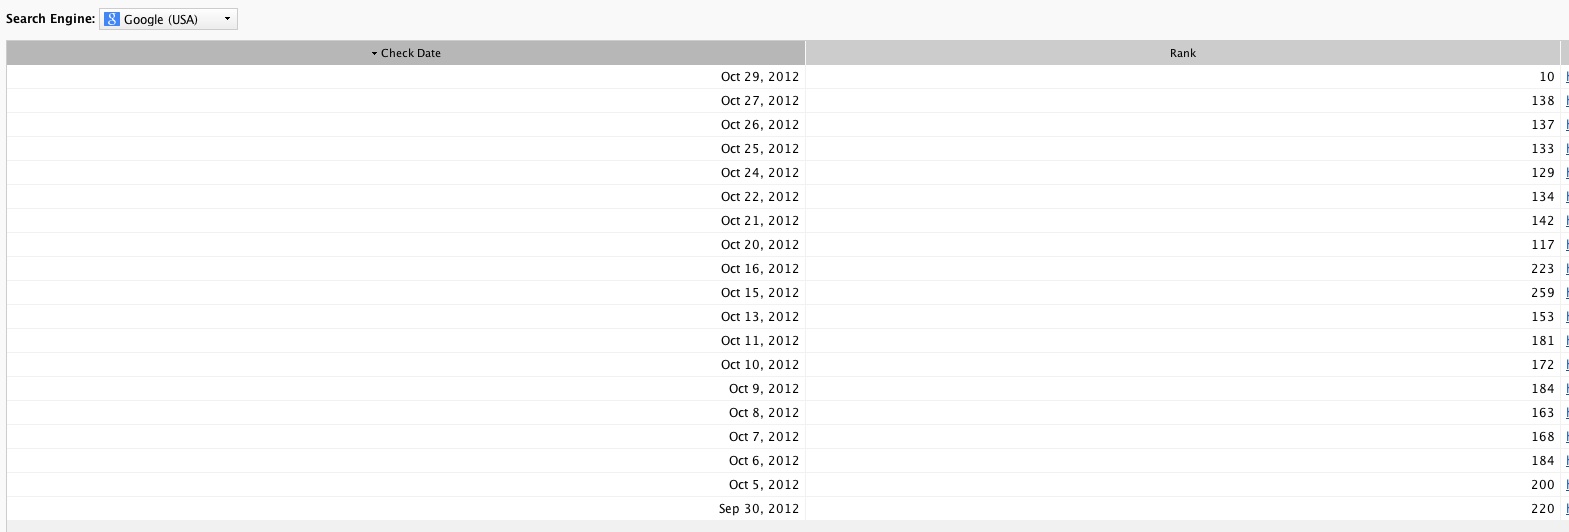The height and width of the screenshot is (532, 1569).
Task: Click the rank 200 value
Action: (x=1543, y=485)
